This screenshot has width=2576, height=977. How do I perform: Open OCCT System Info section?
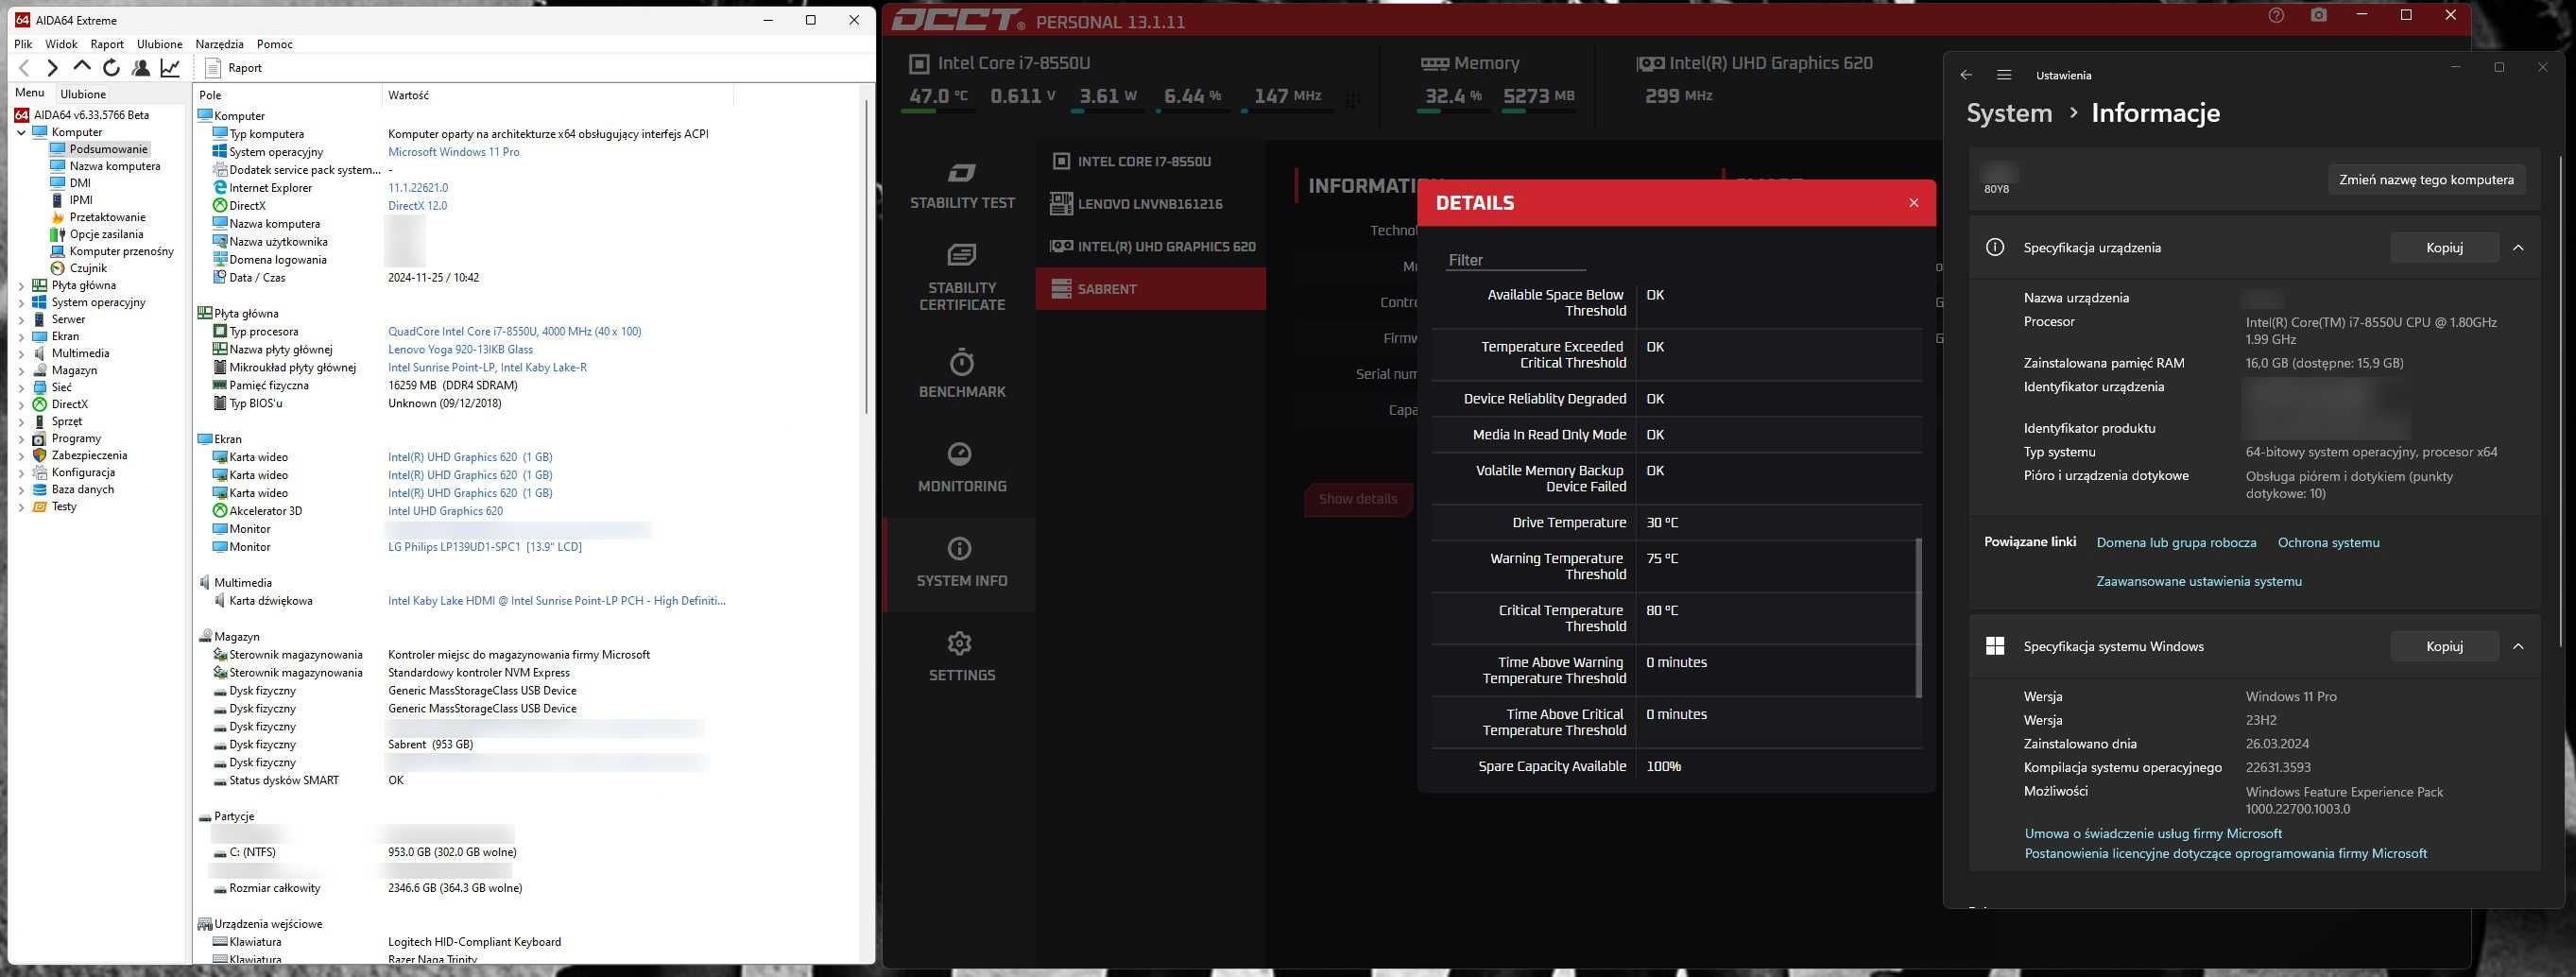(x=962, y=563)
